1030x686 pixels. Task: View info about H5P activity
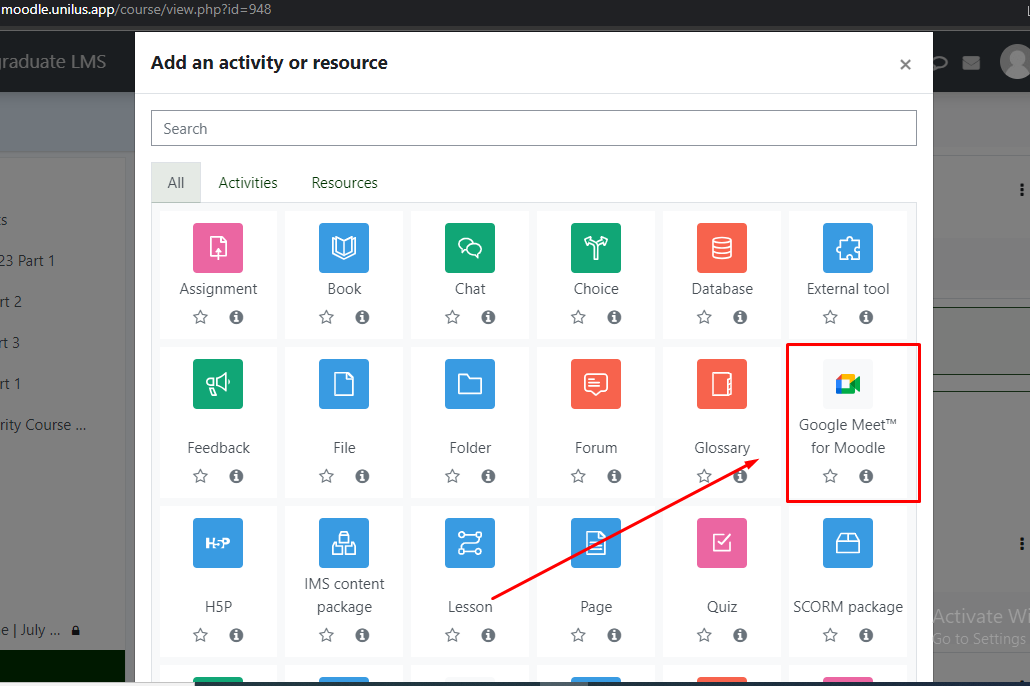236,635
